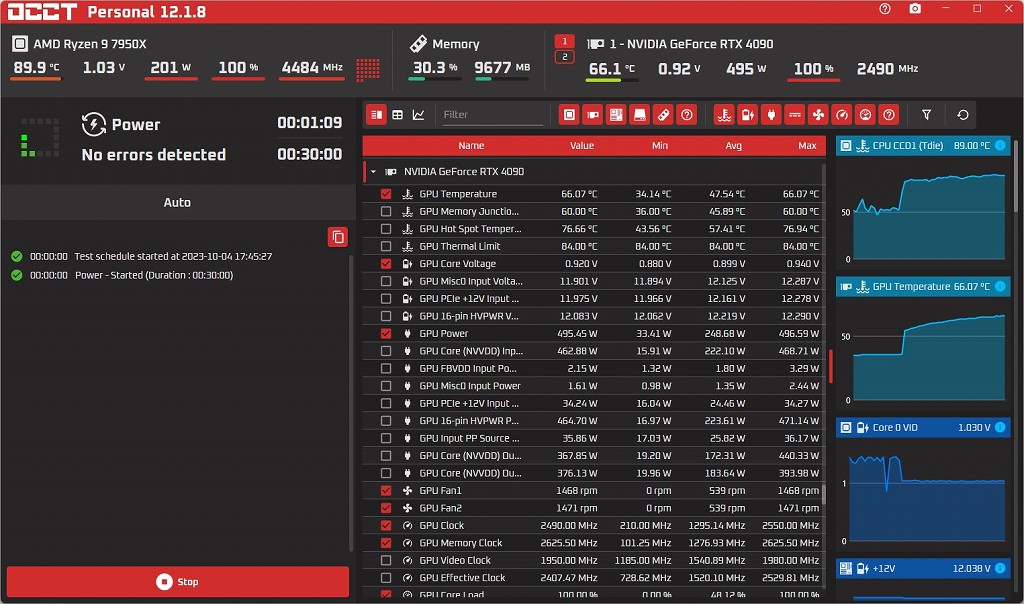Copy log entries with the clipboard icon
Viewport: 1024px width, 604px height.
pos(338,237)
